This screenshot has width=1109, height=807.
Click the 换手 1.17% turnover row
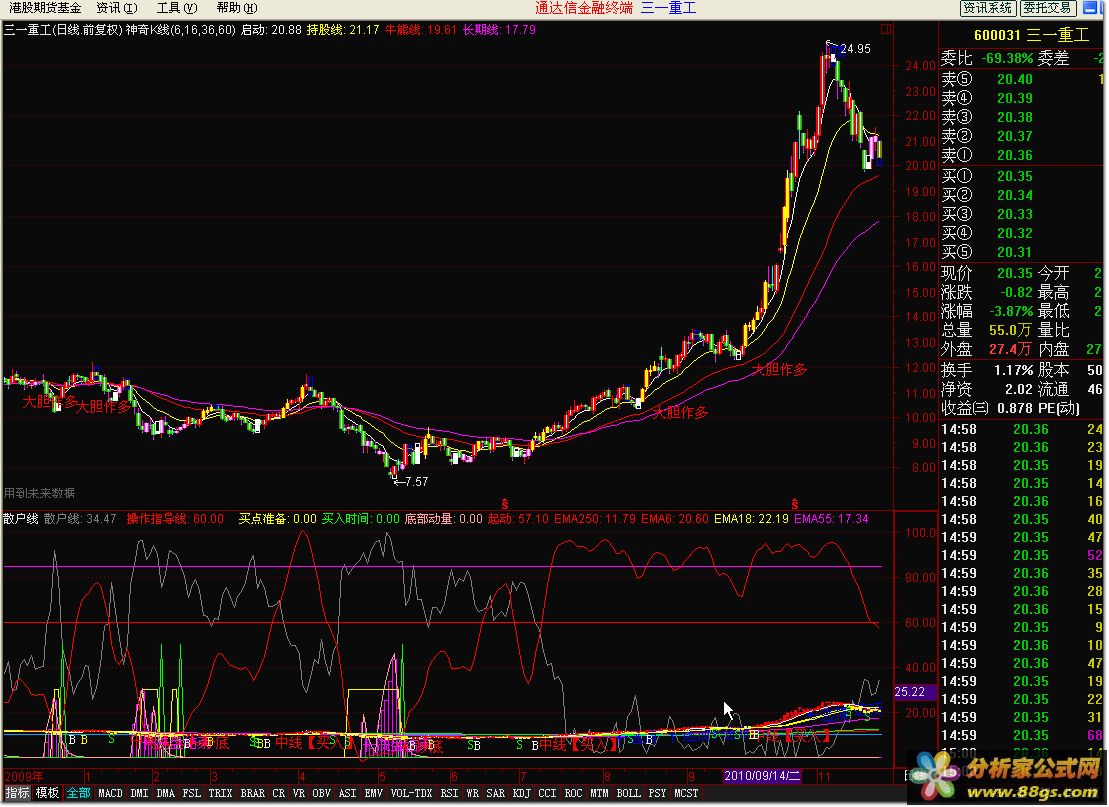tap(987, 370)
